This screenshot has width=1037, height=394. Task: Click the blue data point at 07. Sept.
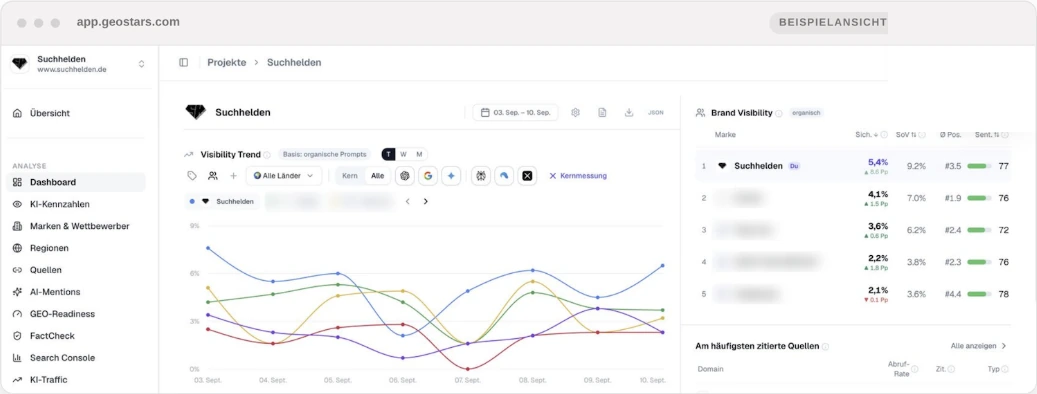(468, 291)
